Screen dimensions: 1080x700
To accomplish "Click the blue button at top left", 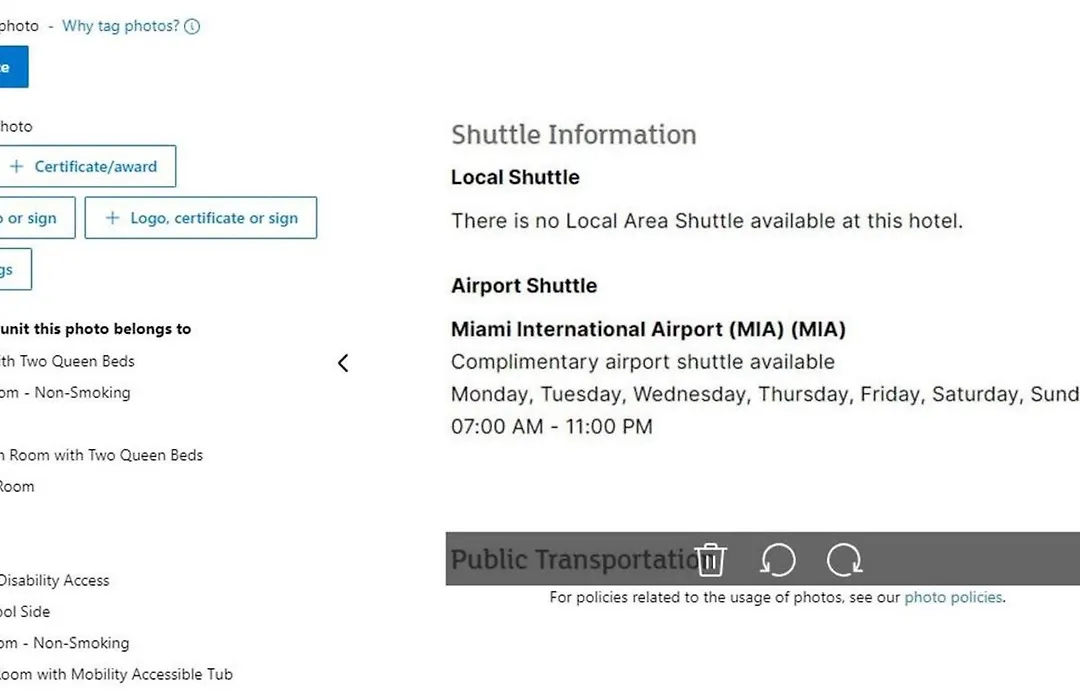I will click(x=13, y=67).
